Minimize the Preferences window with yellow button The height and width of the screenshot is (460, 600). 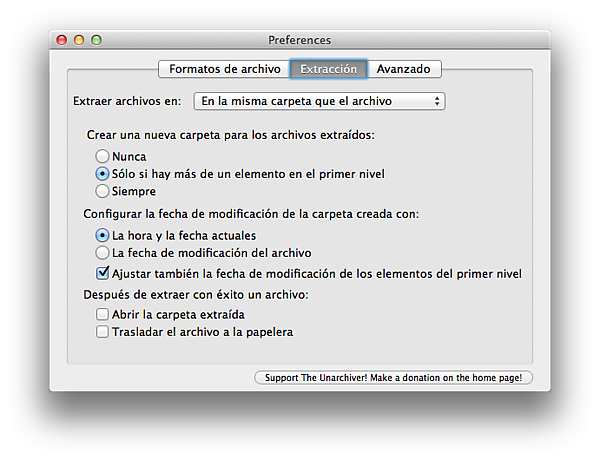click(79, 40)
